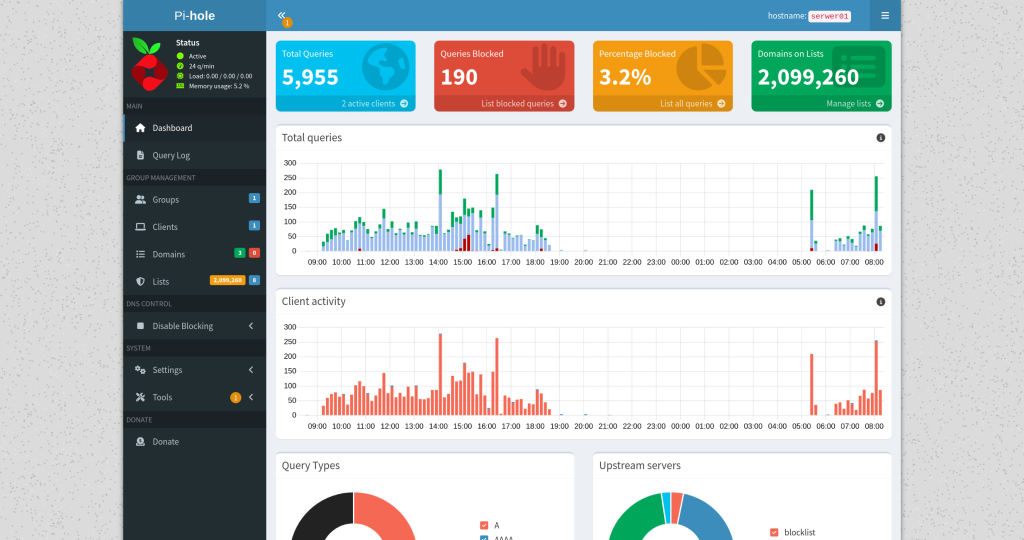Expand the Settings menu chevron
Viewport: 1024px width, 540px height.
pos(251,370)
